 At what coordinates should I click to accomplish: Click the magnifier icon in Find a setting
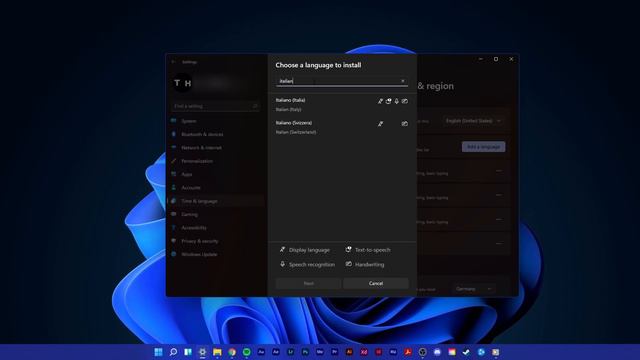tap(255, 106)
